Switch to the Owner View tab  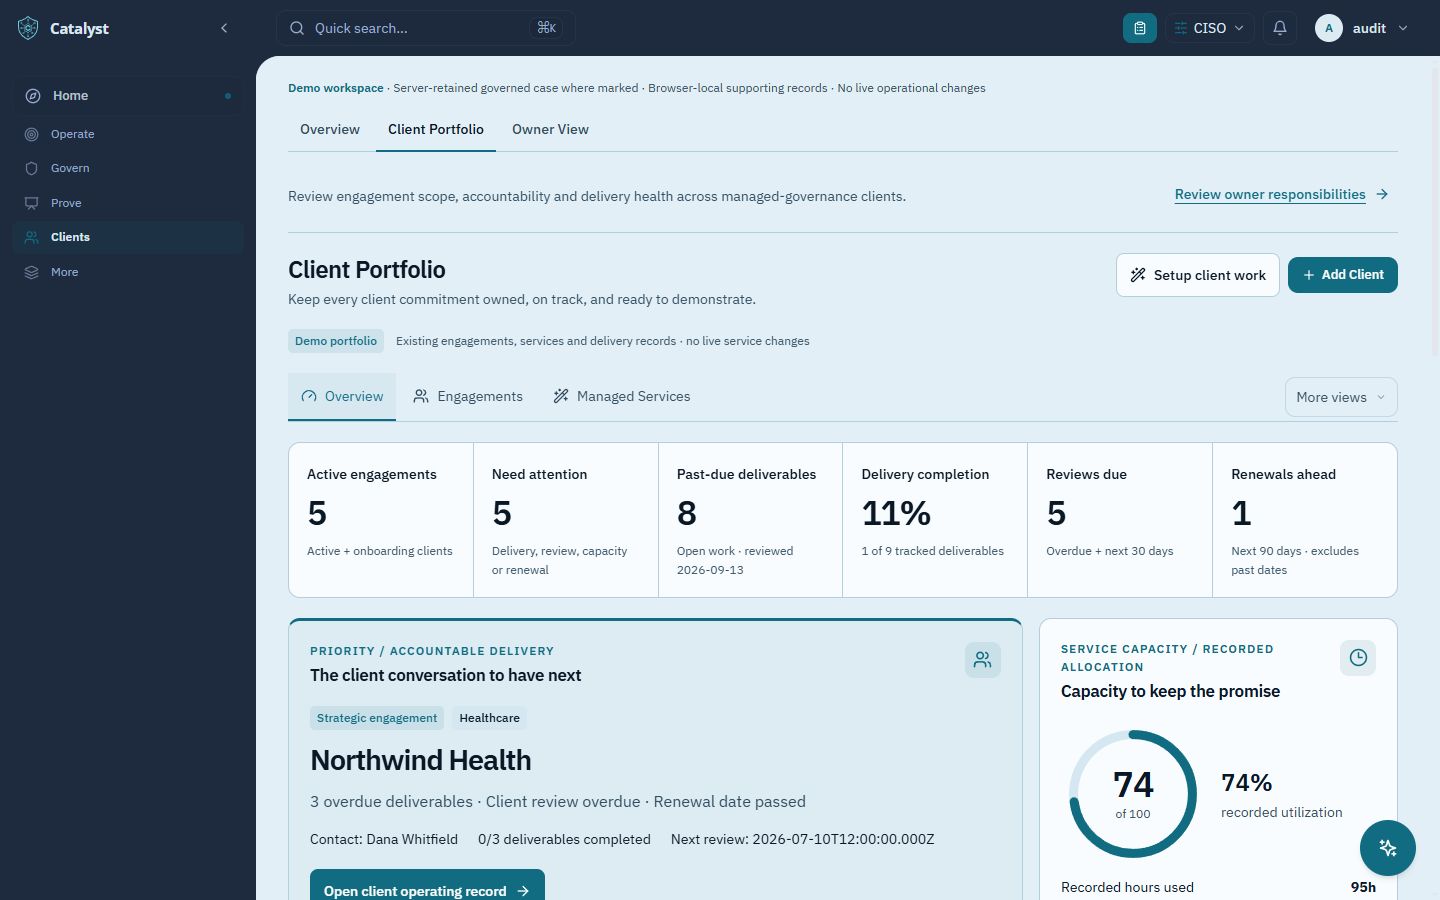550,129
